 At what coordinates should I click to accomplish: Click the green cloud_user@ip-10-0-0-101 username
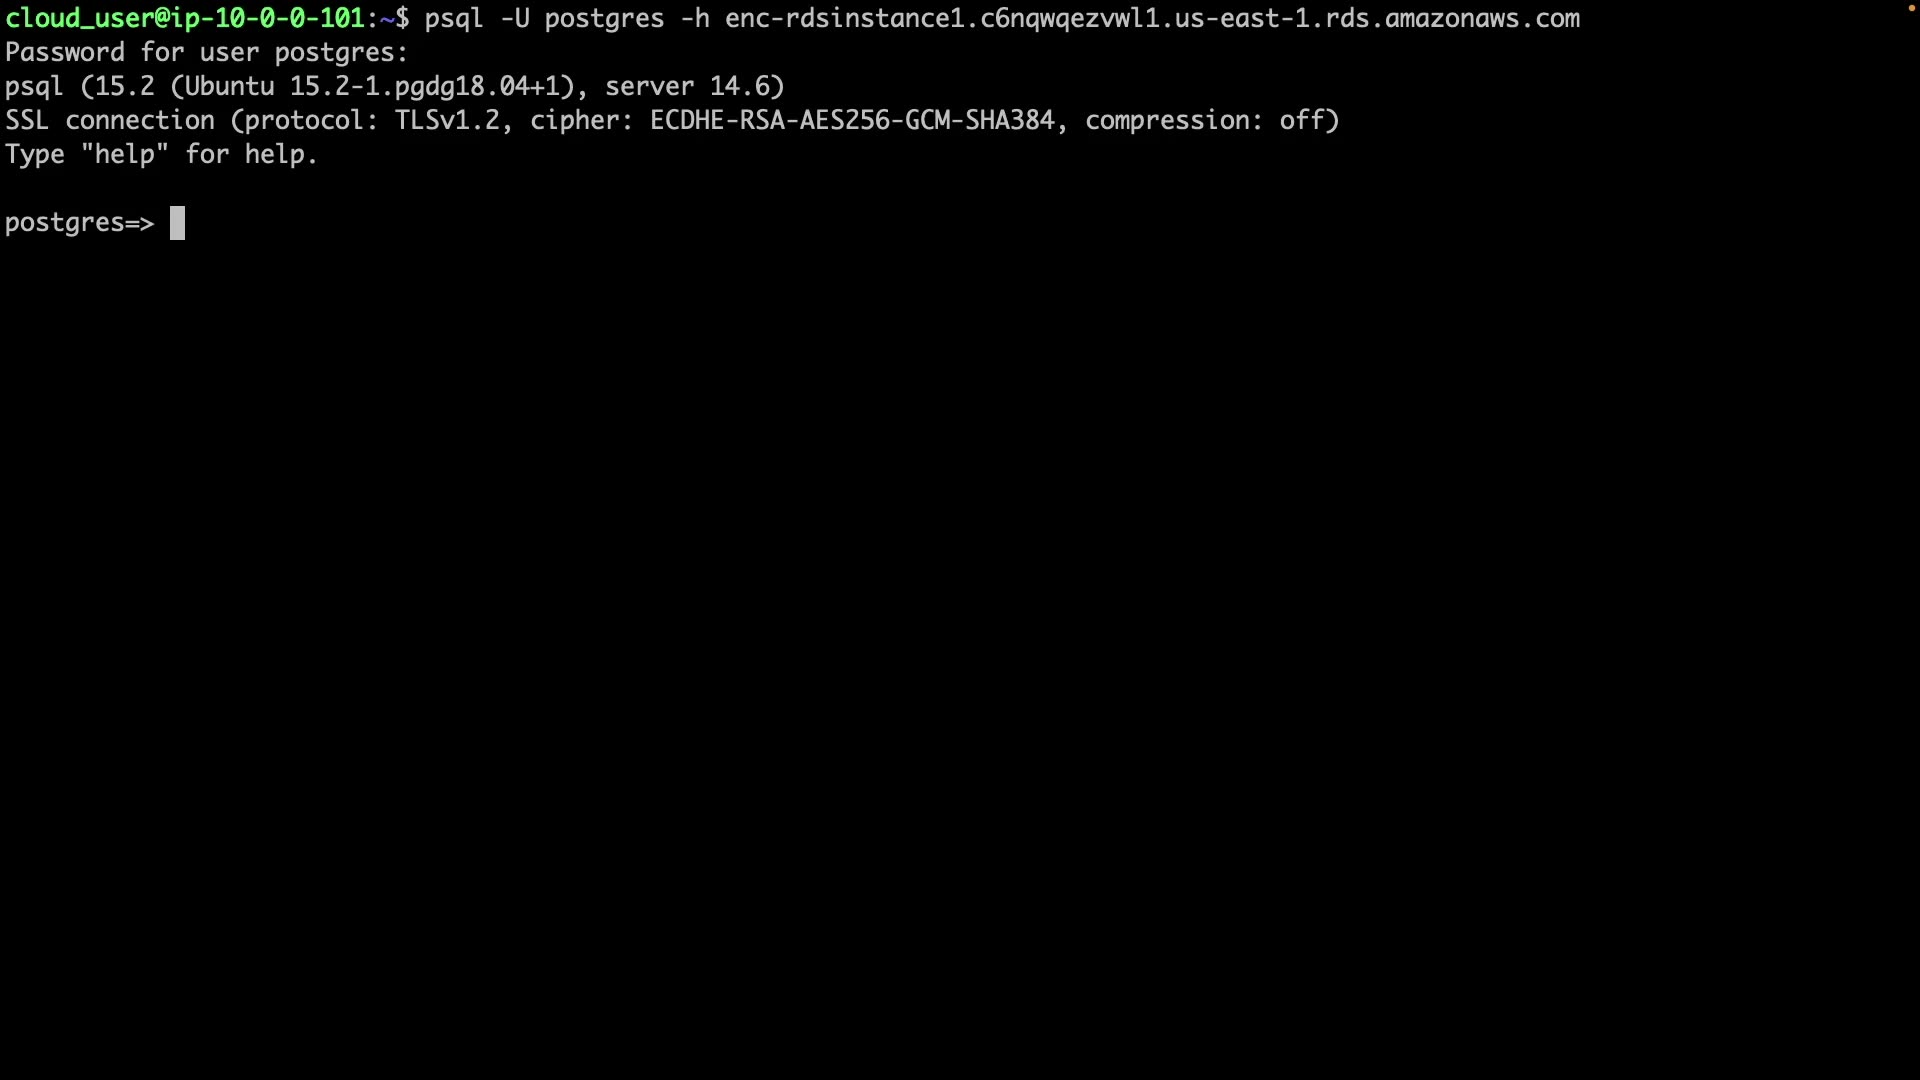tap(184, 19)
